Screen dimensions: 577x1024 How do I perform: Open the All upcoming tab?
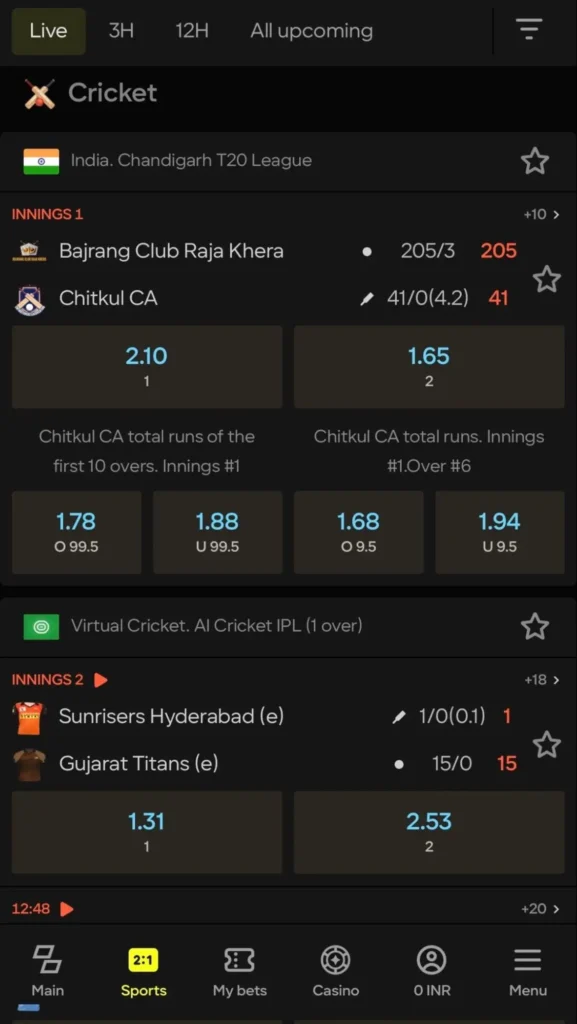click(x=311, y=31)
